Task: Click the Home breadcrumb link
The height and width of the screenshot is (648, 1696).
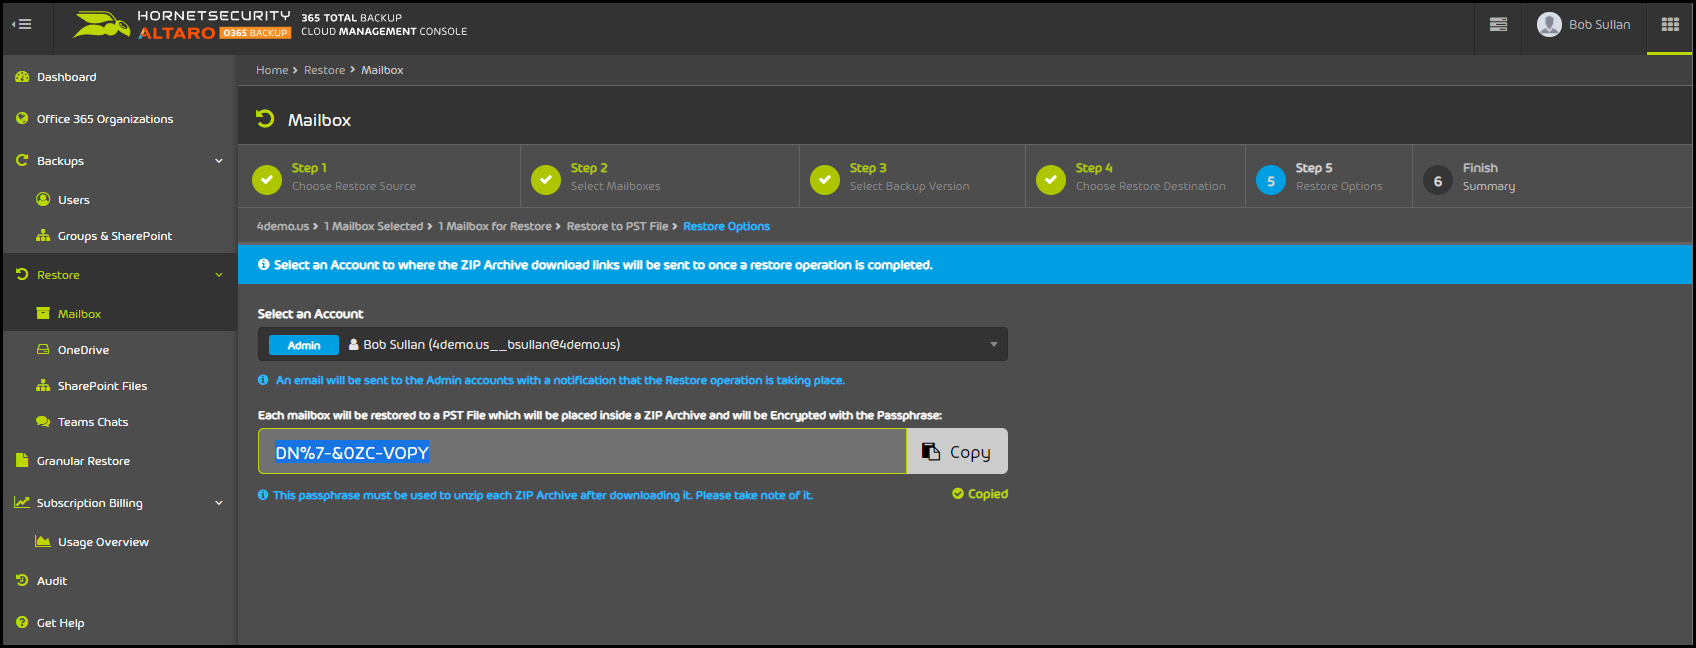Action: (272, 70)
